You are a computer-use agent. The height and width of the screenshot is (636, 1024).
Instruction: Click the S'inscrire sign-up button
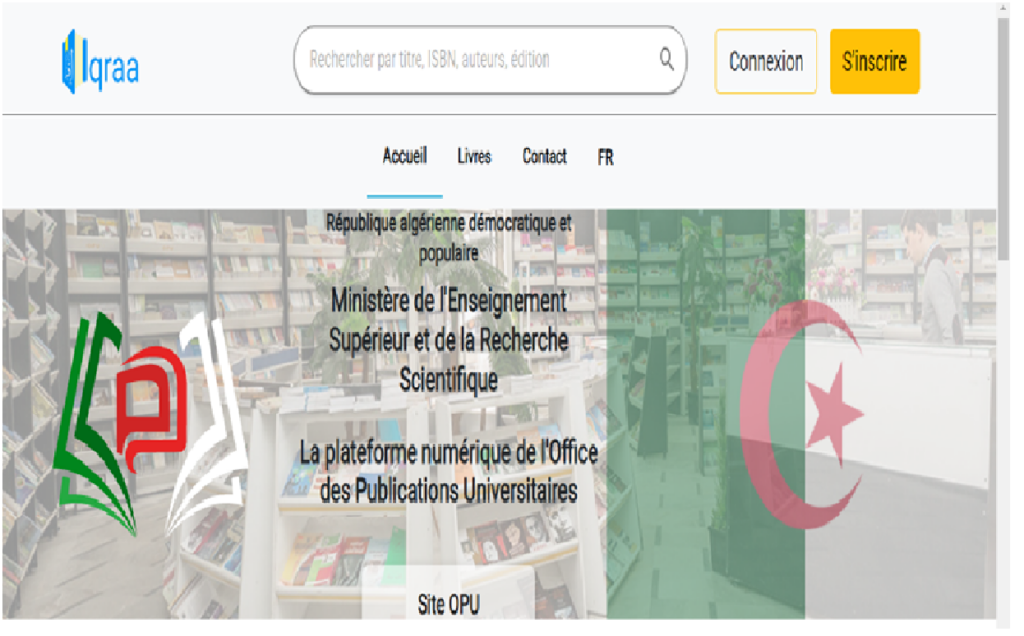click(875, 61)
